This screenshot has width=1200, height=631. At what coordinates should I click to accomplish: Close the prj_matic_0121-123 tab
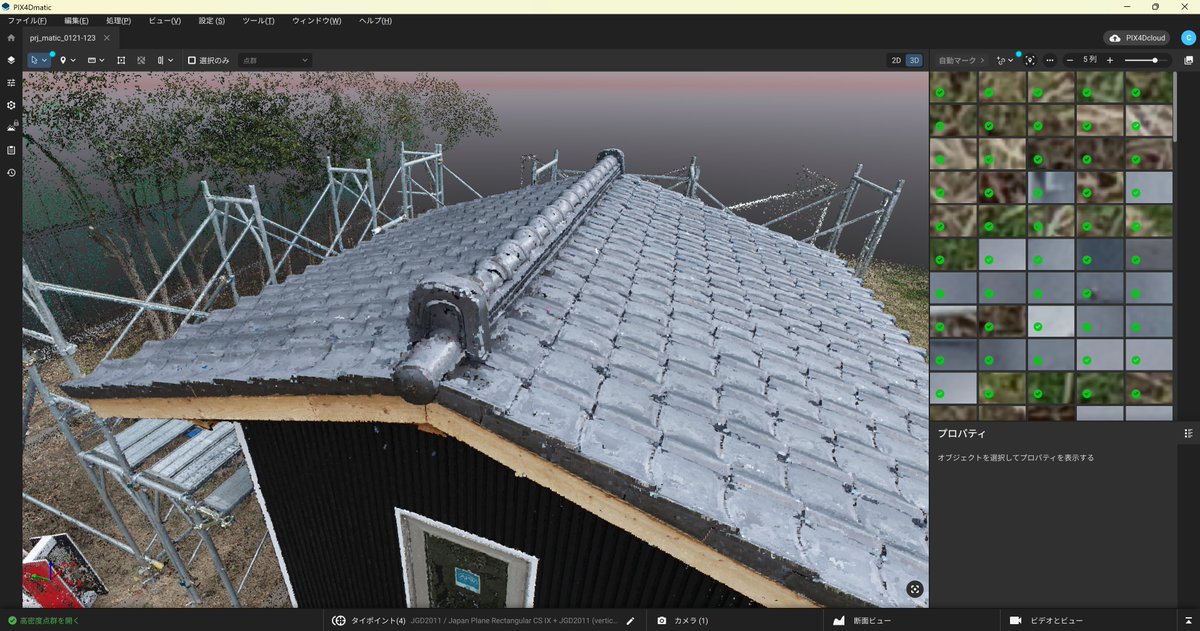[x=107, y=38]
